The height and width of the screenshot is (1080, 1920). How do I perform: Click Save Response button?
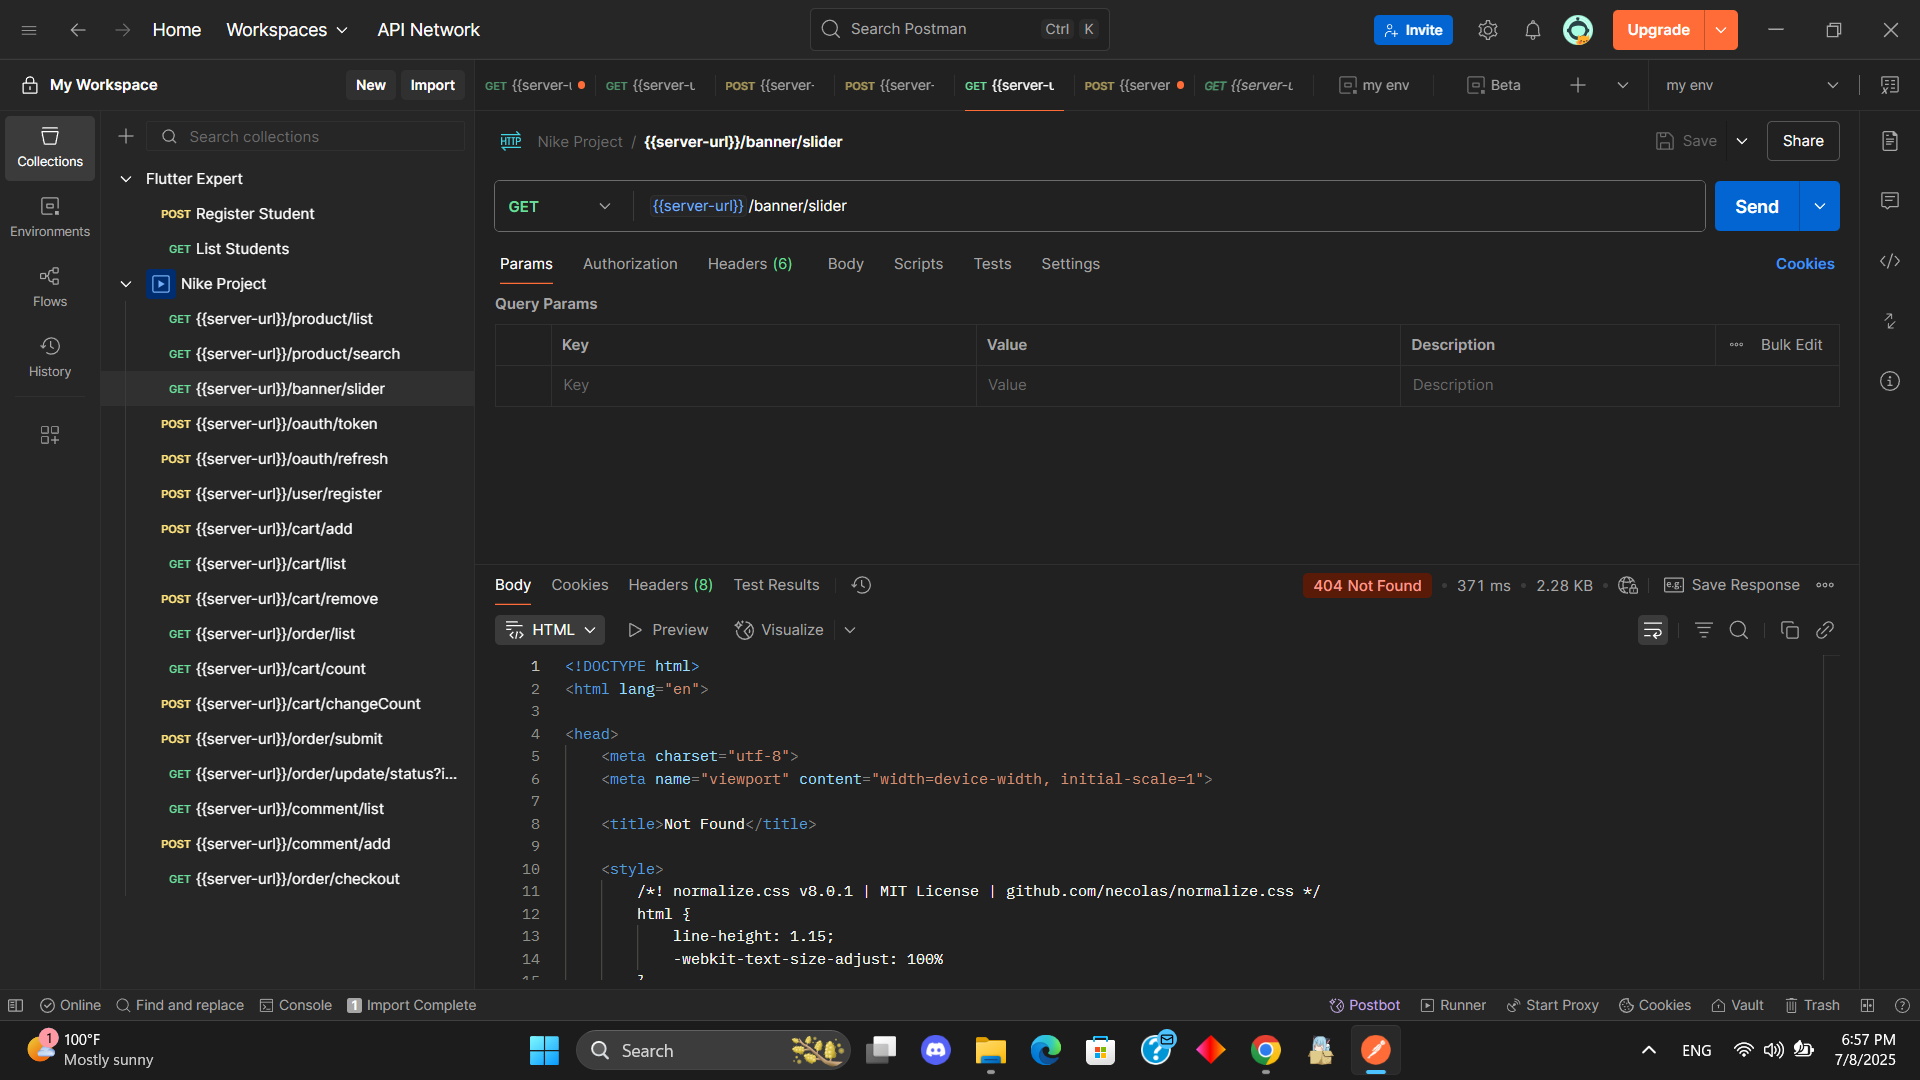1732,585
